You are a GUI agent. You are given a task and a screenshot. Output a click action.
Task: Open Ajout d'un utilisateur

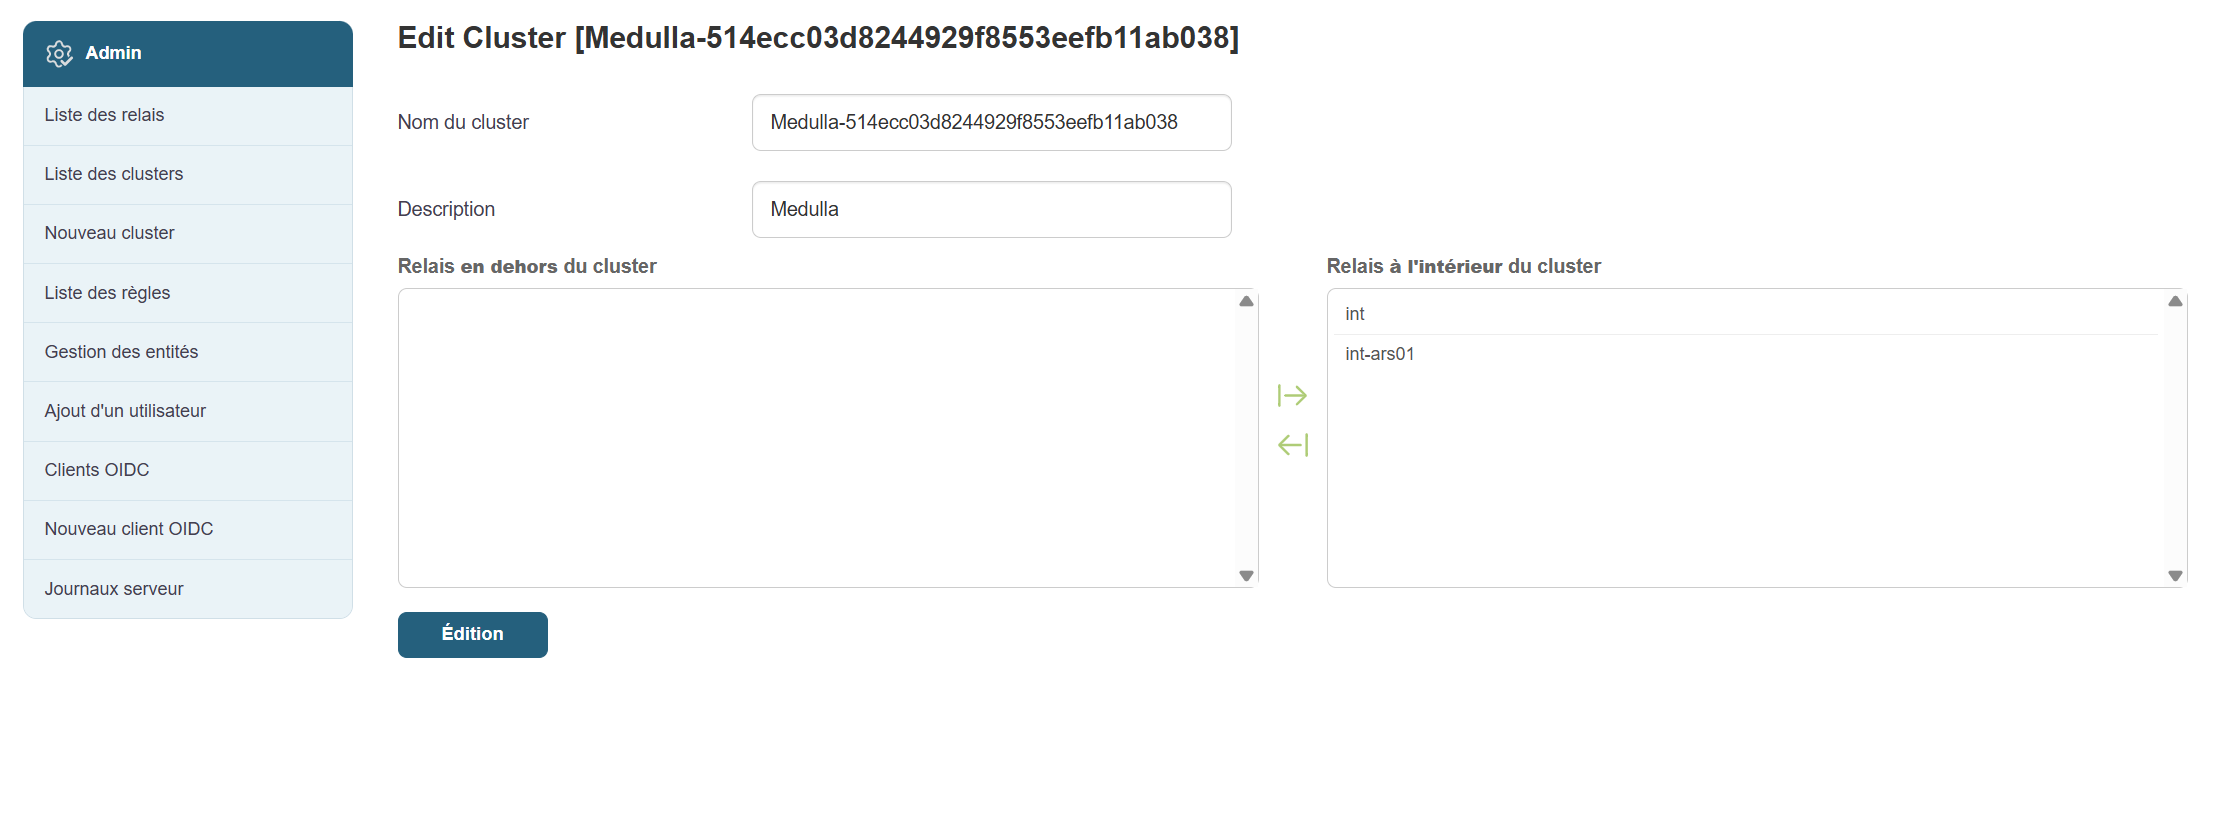click(125, 411)
